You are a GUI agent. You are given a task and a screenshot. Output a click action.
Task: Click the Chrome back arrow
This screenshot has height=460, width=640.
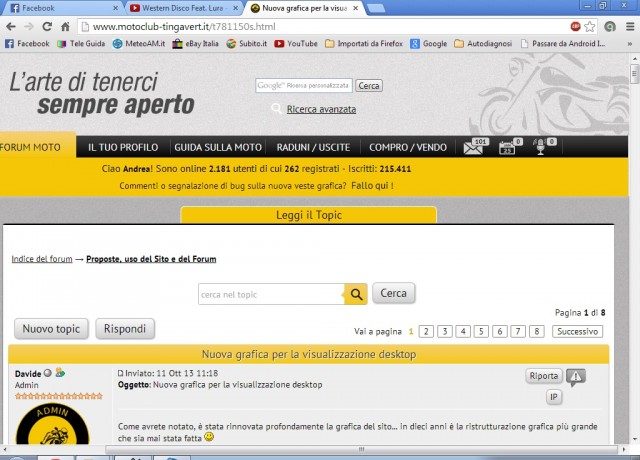click(10, 26)
